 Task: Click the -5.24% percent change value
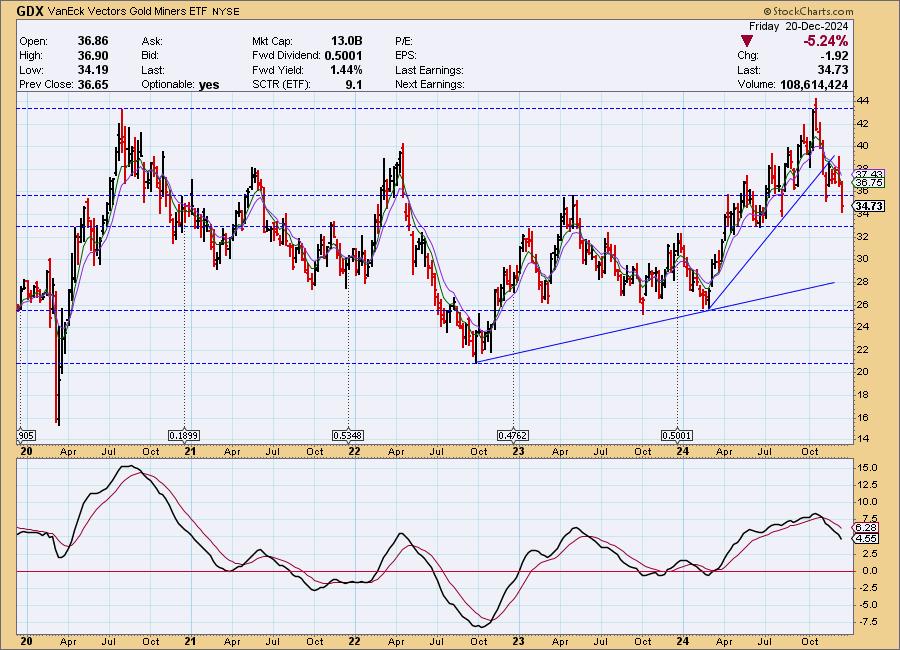point(825,41)
